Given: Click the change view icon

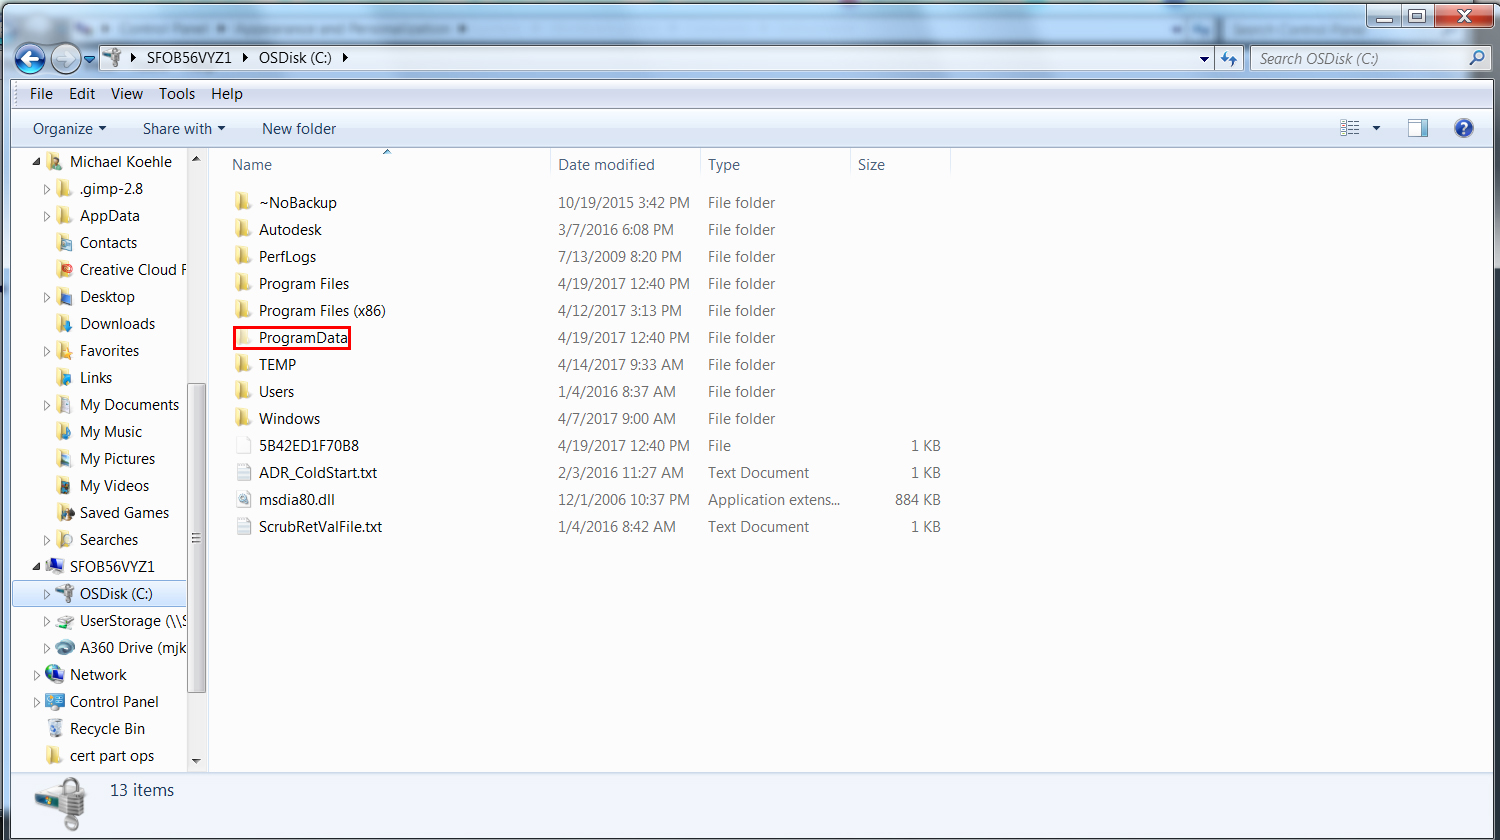Looking at the screenshot, I should (x=1350, y=128).
